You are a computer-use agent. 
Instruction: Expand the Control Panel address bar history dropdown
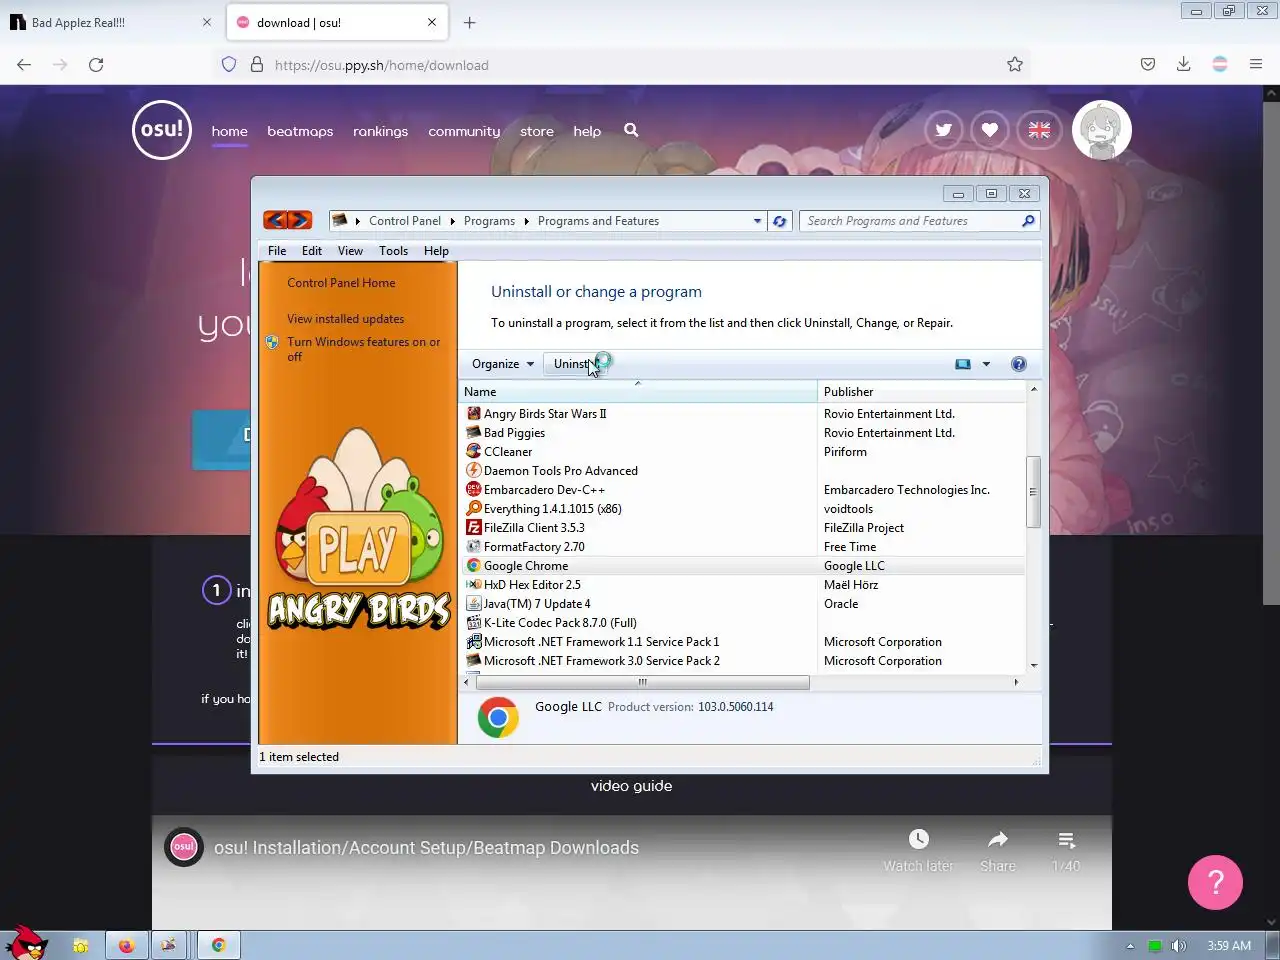tap(757, 221)
